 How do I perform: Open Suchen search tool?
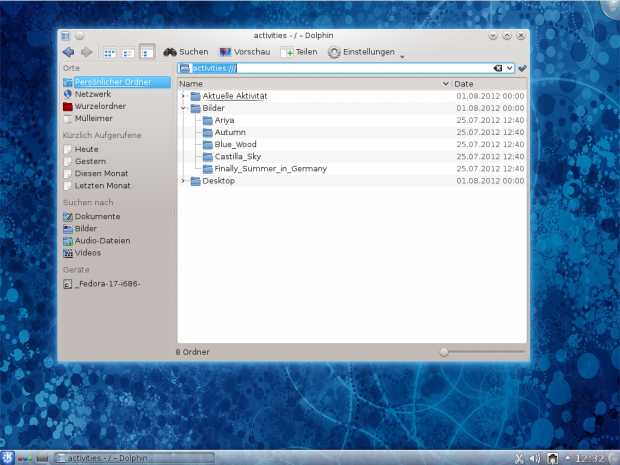click(x=186, y=52)
